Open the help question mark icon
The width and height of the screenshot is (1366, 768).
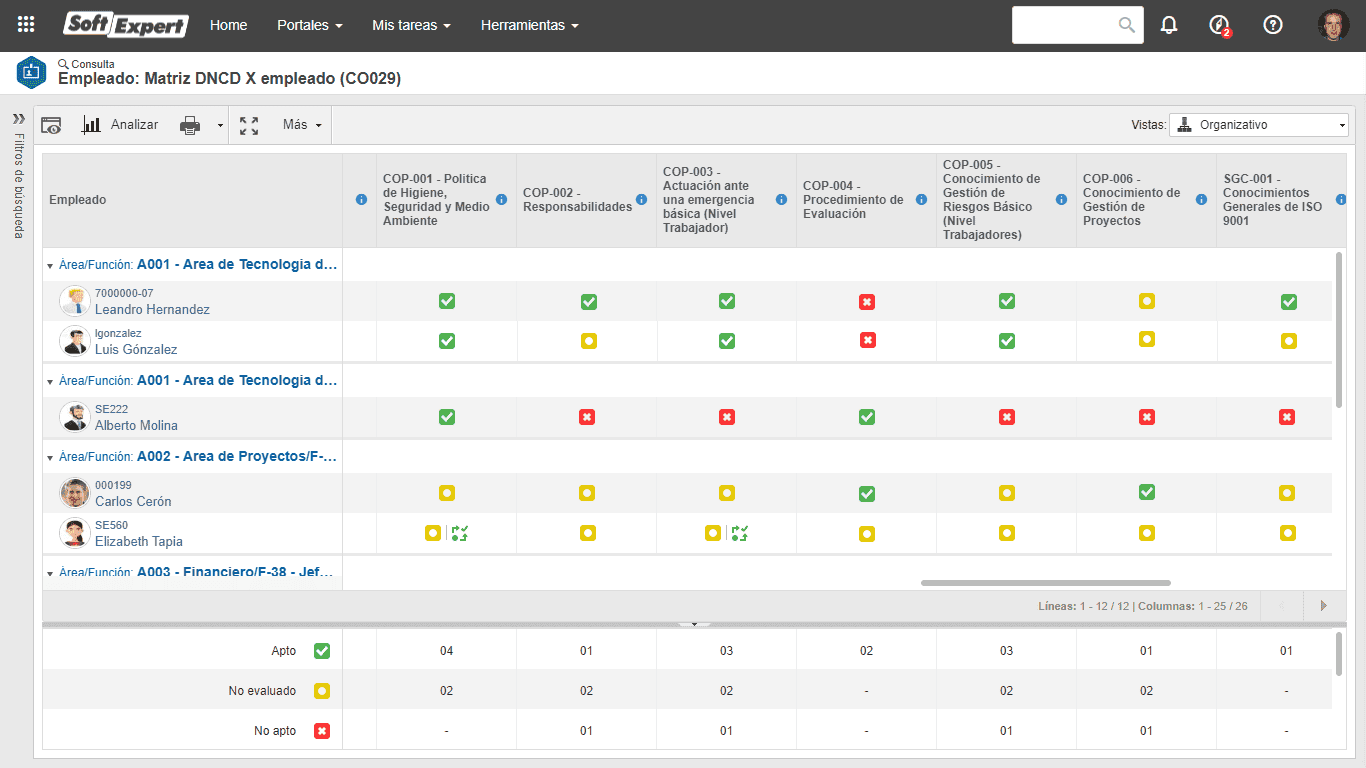click(1273, 25)
